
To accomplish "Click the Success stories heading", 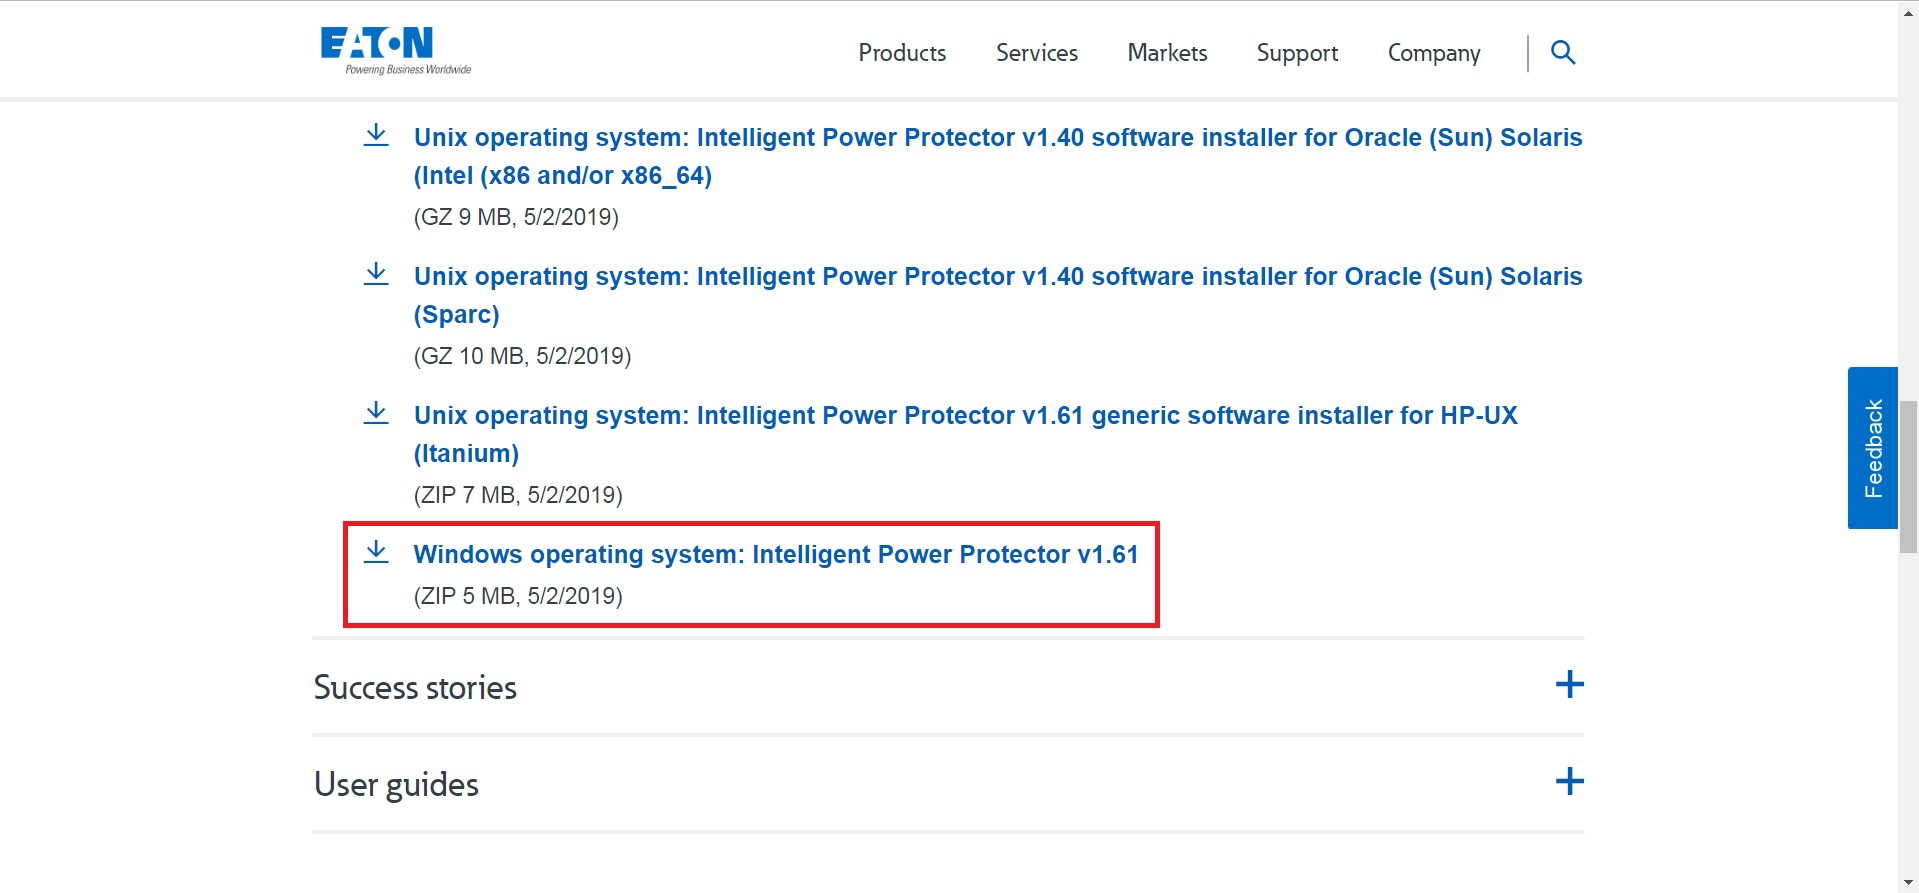I will 415,687.
